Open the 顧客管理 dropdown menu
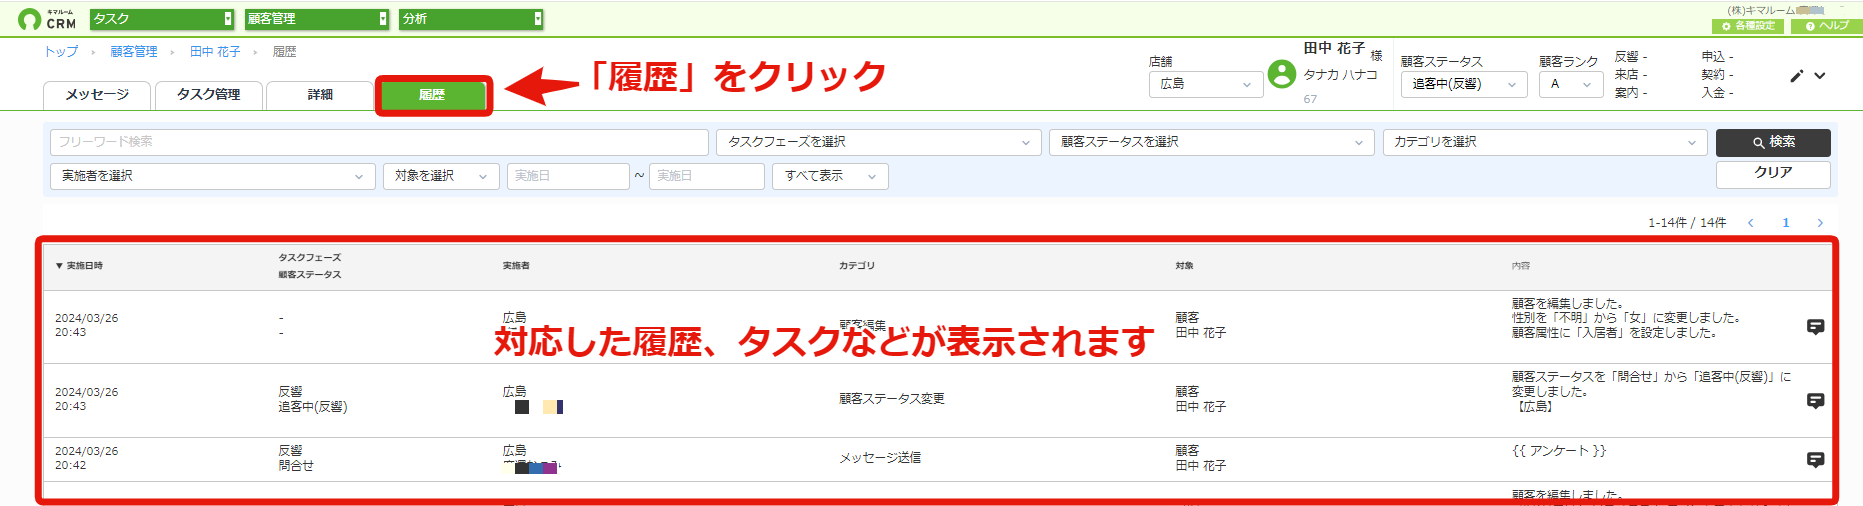The width and height of the screenshot is (1863, 506). (x=317, y=19)
